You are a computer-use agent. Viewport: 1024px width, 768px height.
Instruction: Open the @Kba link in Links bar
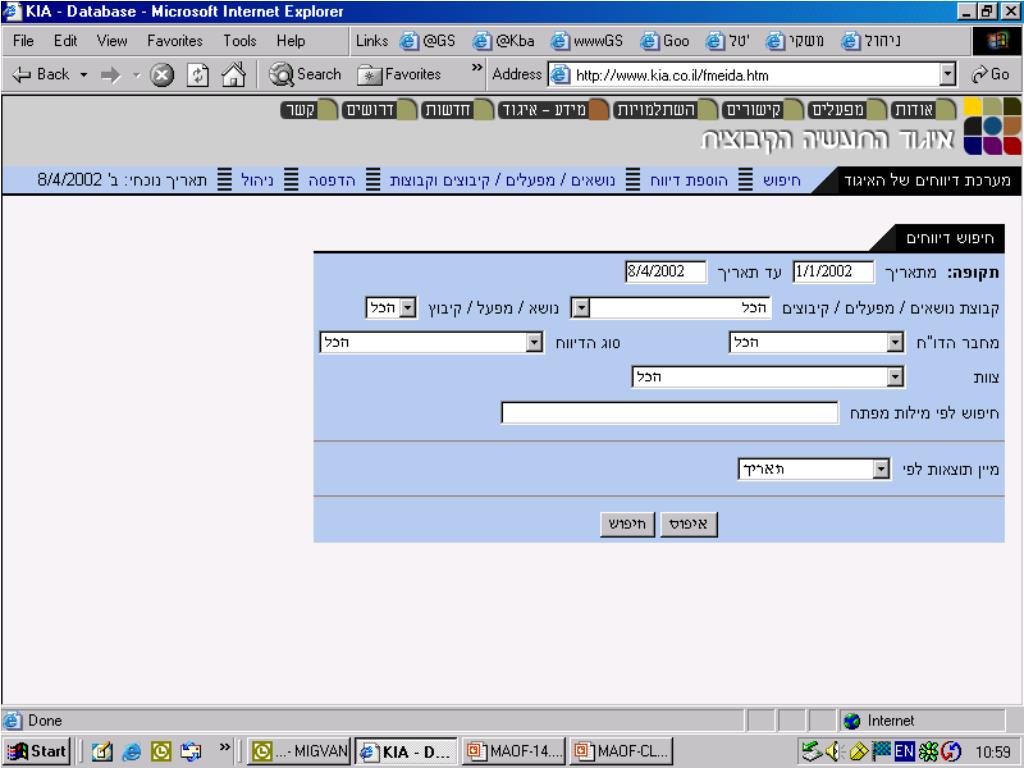point(503,40)
